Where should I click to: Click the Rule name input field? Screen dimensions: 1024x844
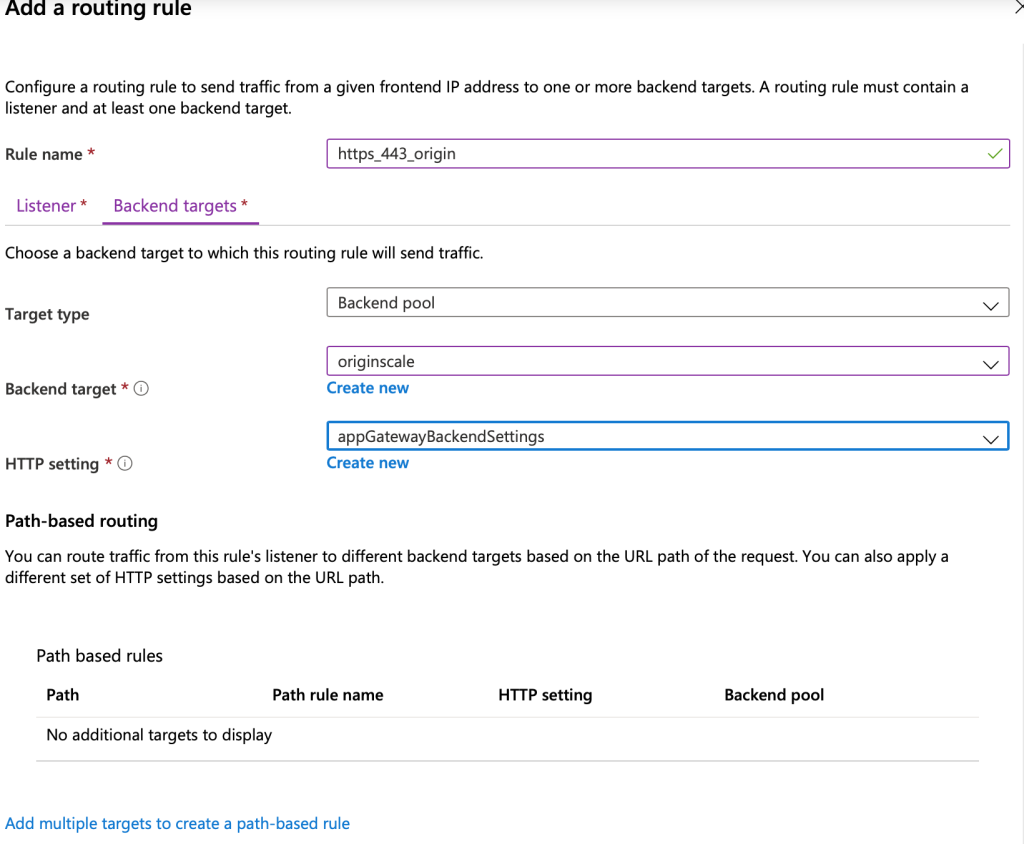(667, 154)
